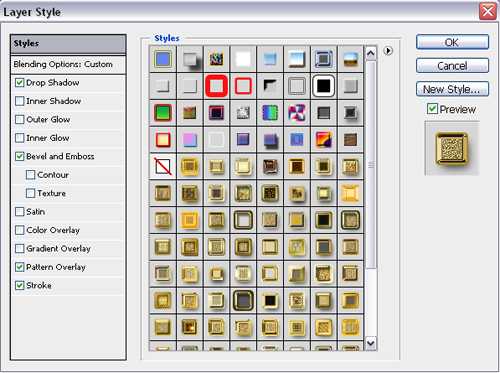Apply the green fill with red border style
Screen dimensions: 500x373
tap(163, 113)
